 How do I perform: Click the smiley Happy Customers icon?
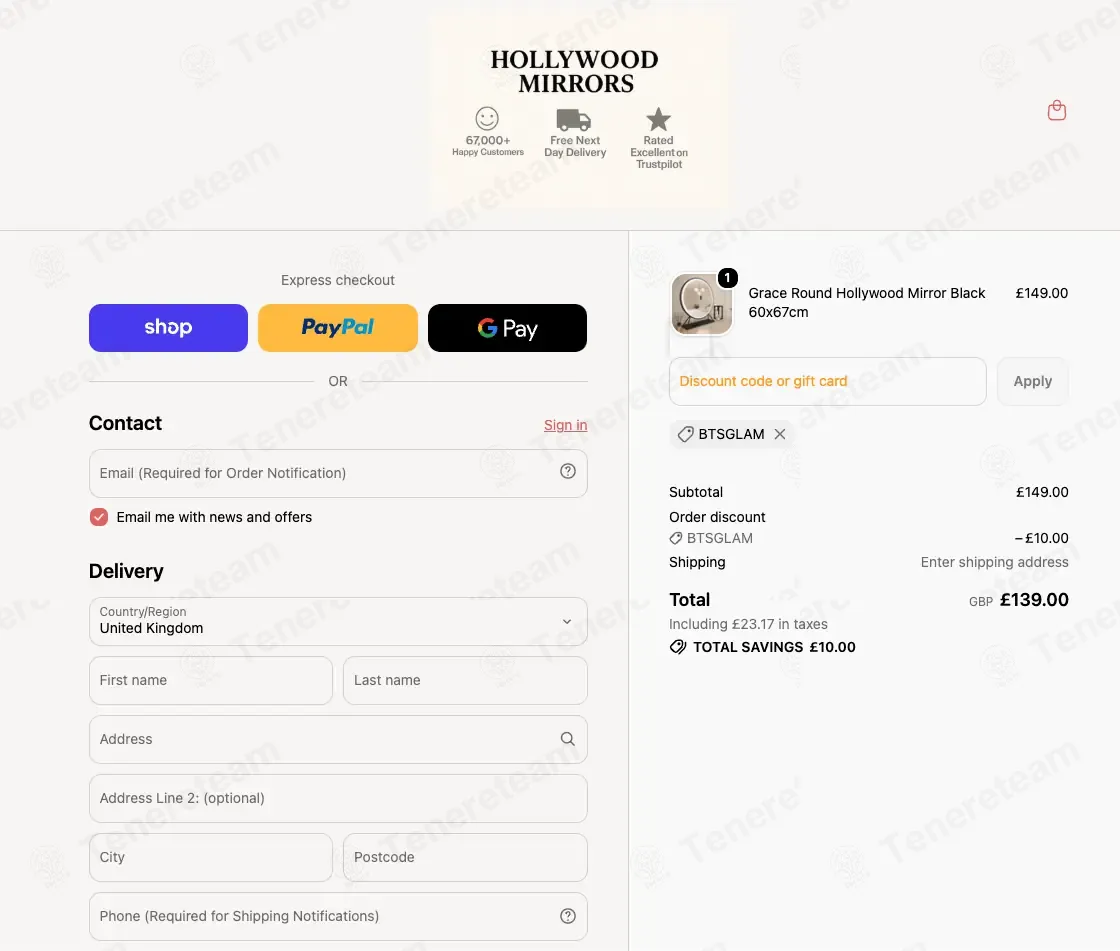(487, 118)
